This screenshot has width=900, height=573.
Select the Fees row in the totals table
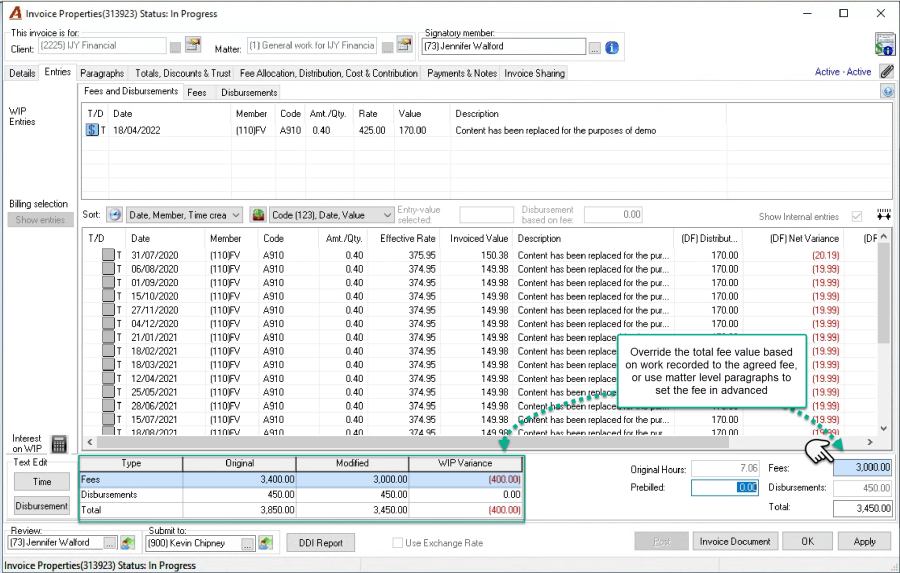click(x=301, y=479)
